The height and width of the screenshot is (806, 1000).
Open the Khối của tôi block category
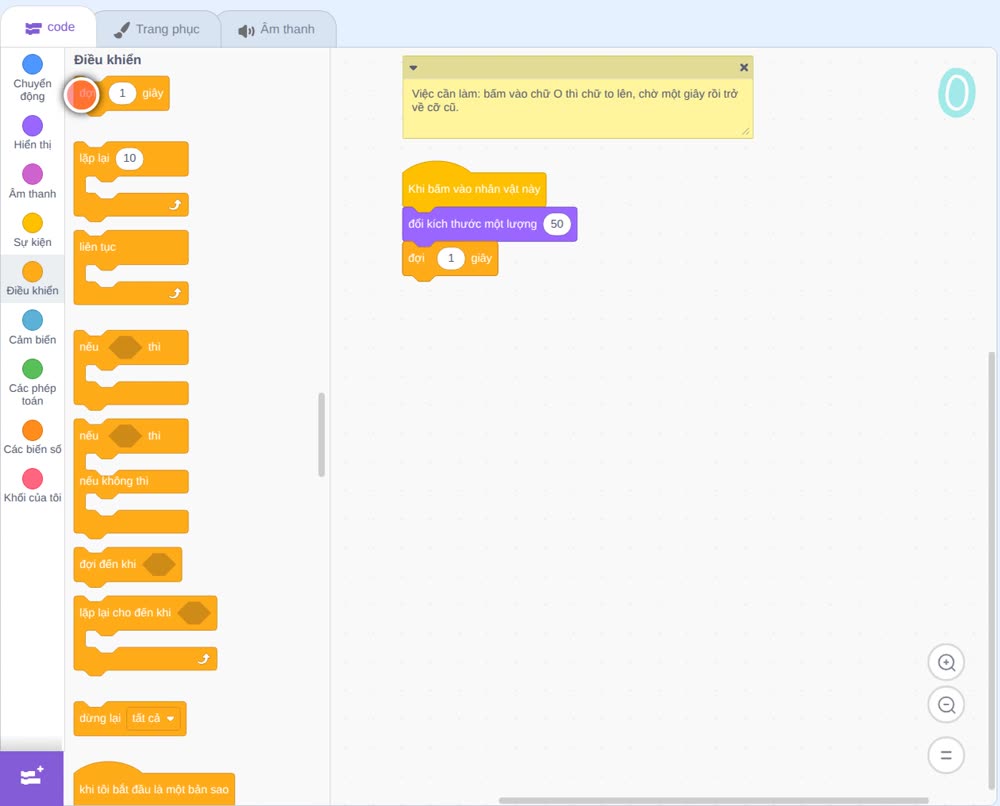click(32, 486)
